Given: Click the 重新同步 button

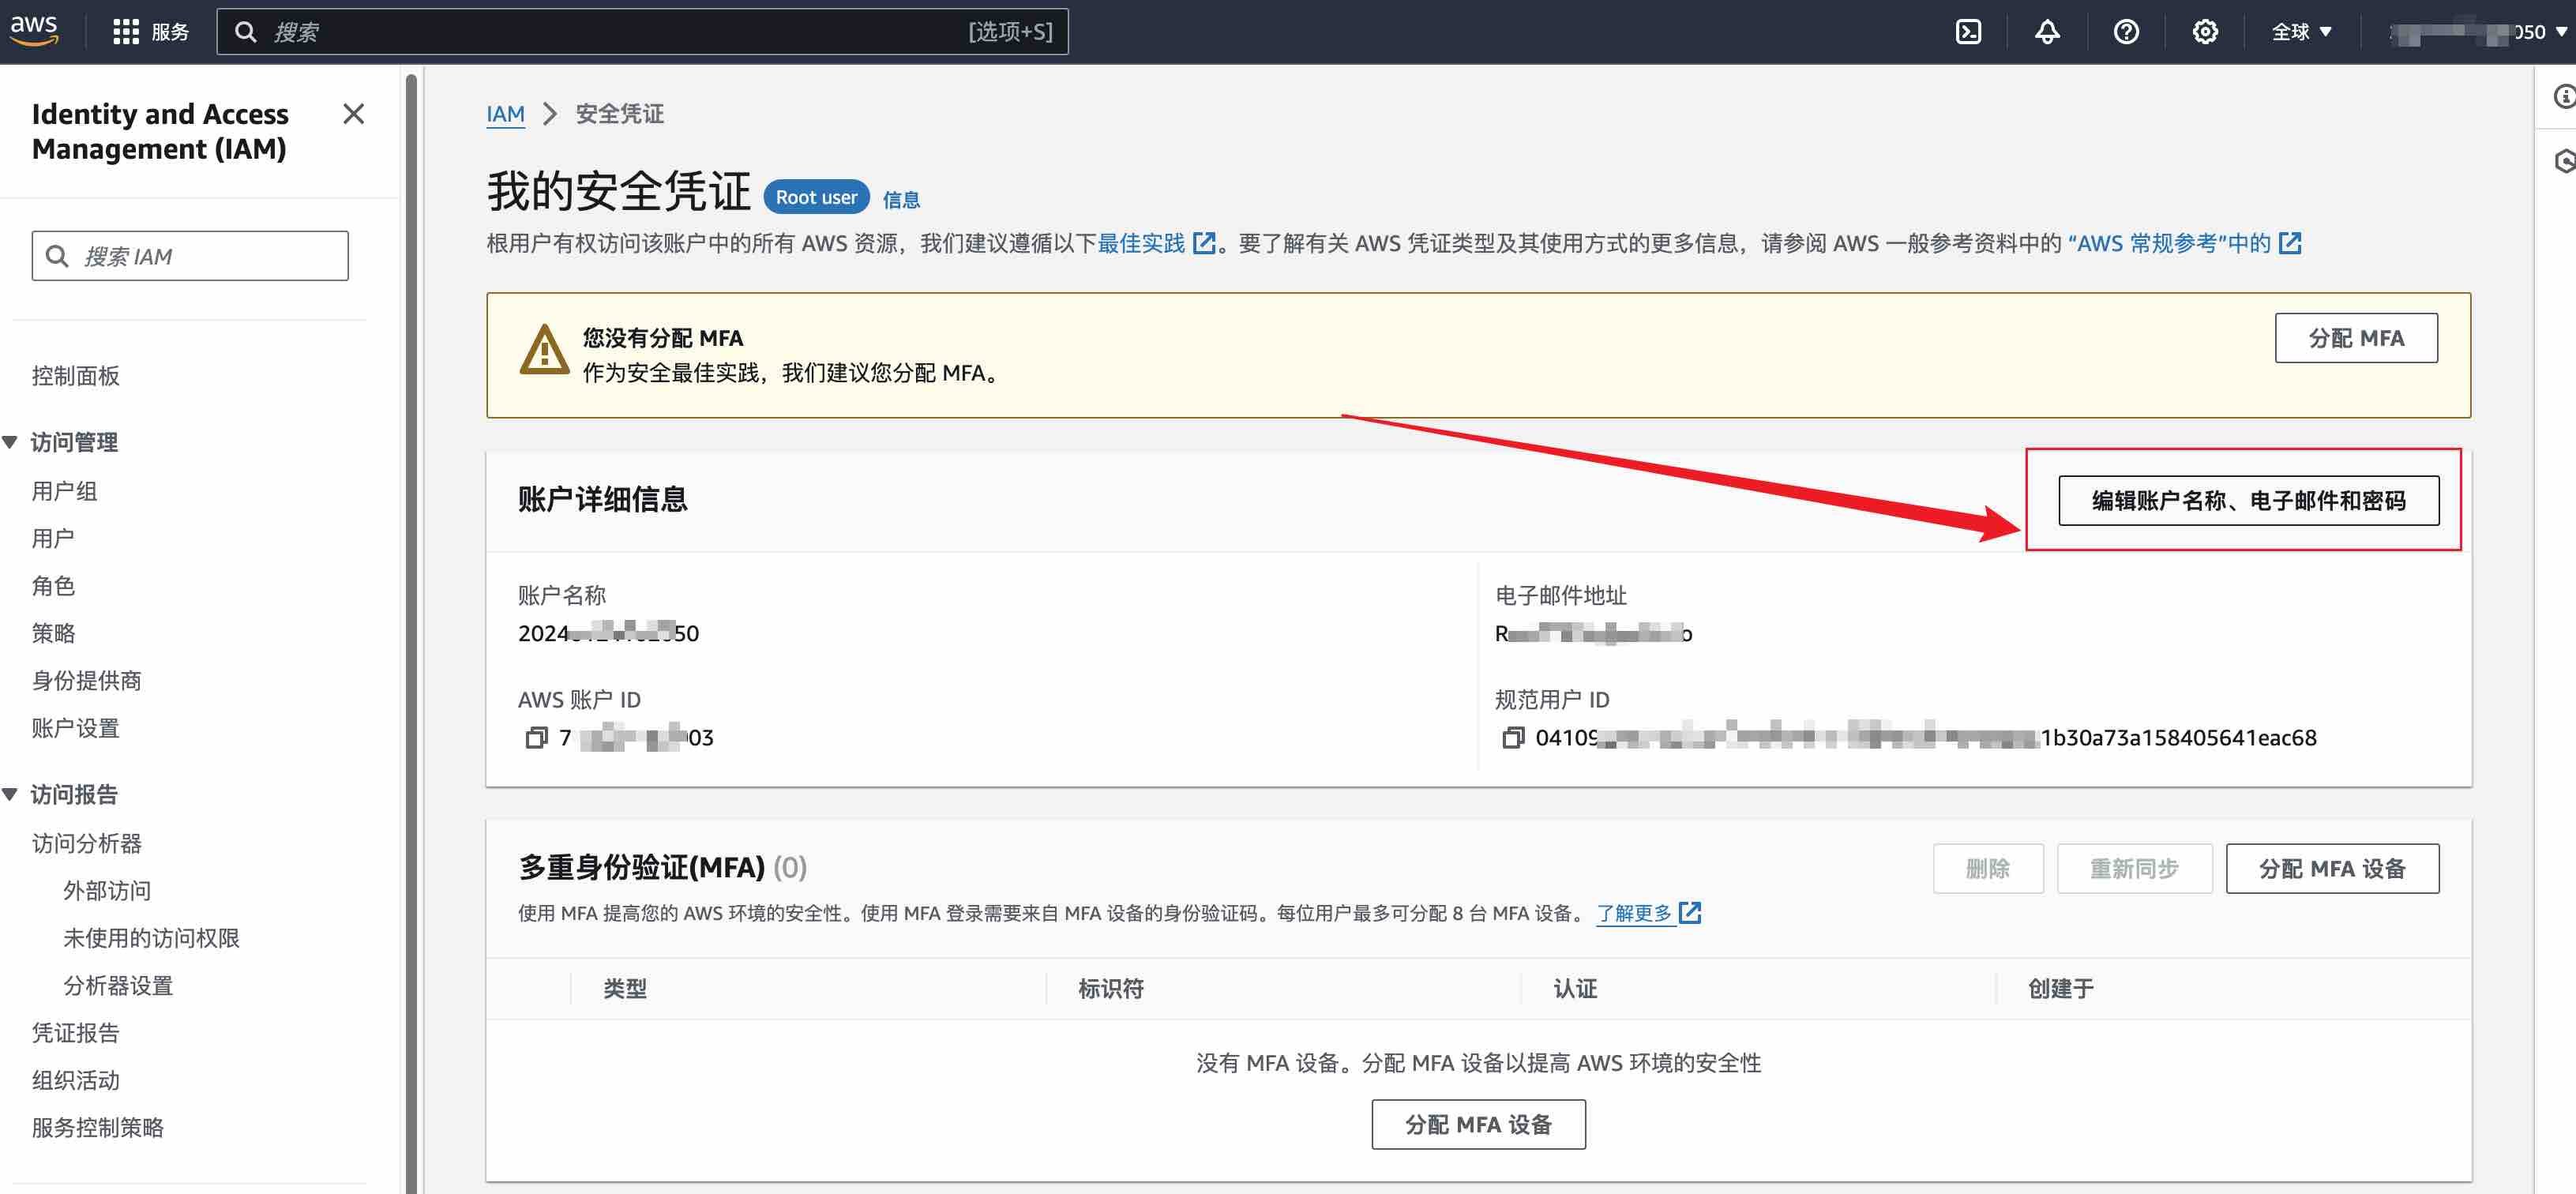Looking at the screenshot, I should pyautogui.click(x=2134, y=868).
